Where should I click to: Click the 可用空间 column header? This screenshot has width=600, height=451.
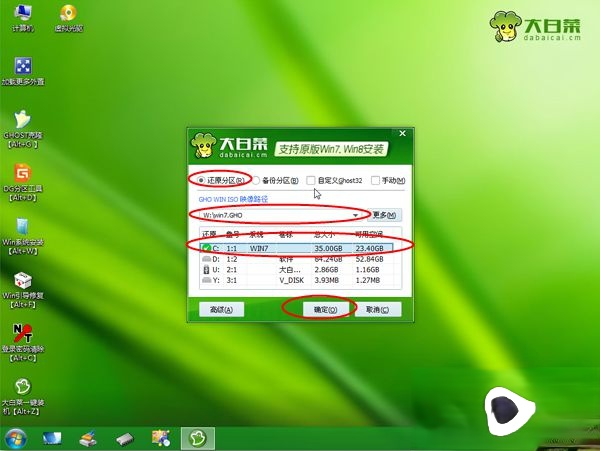tap(369, 234)
